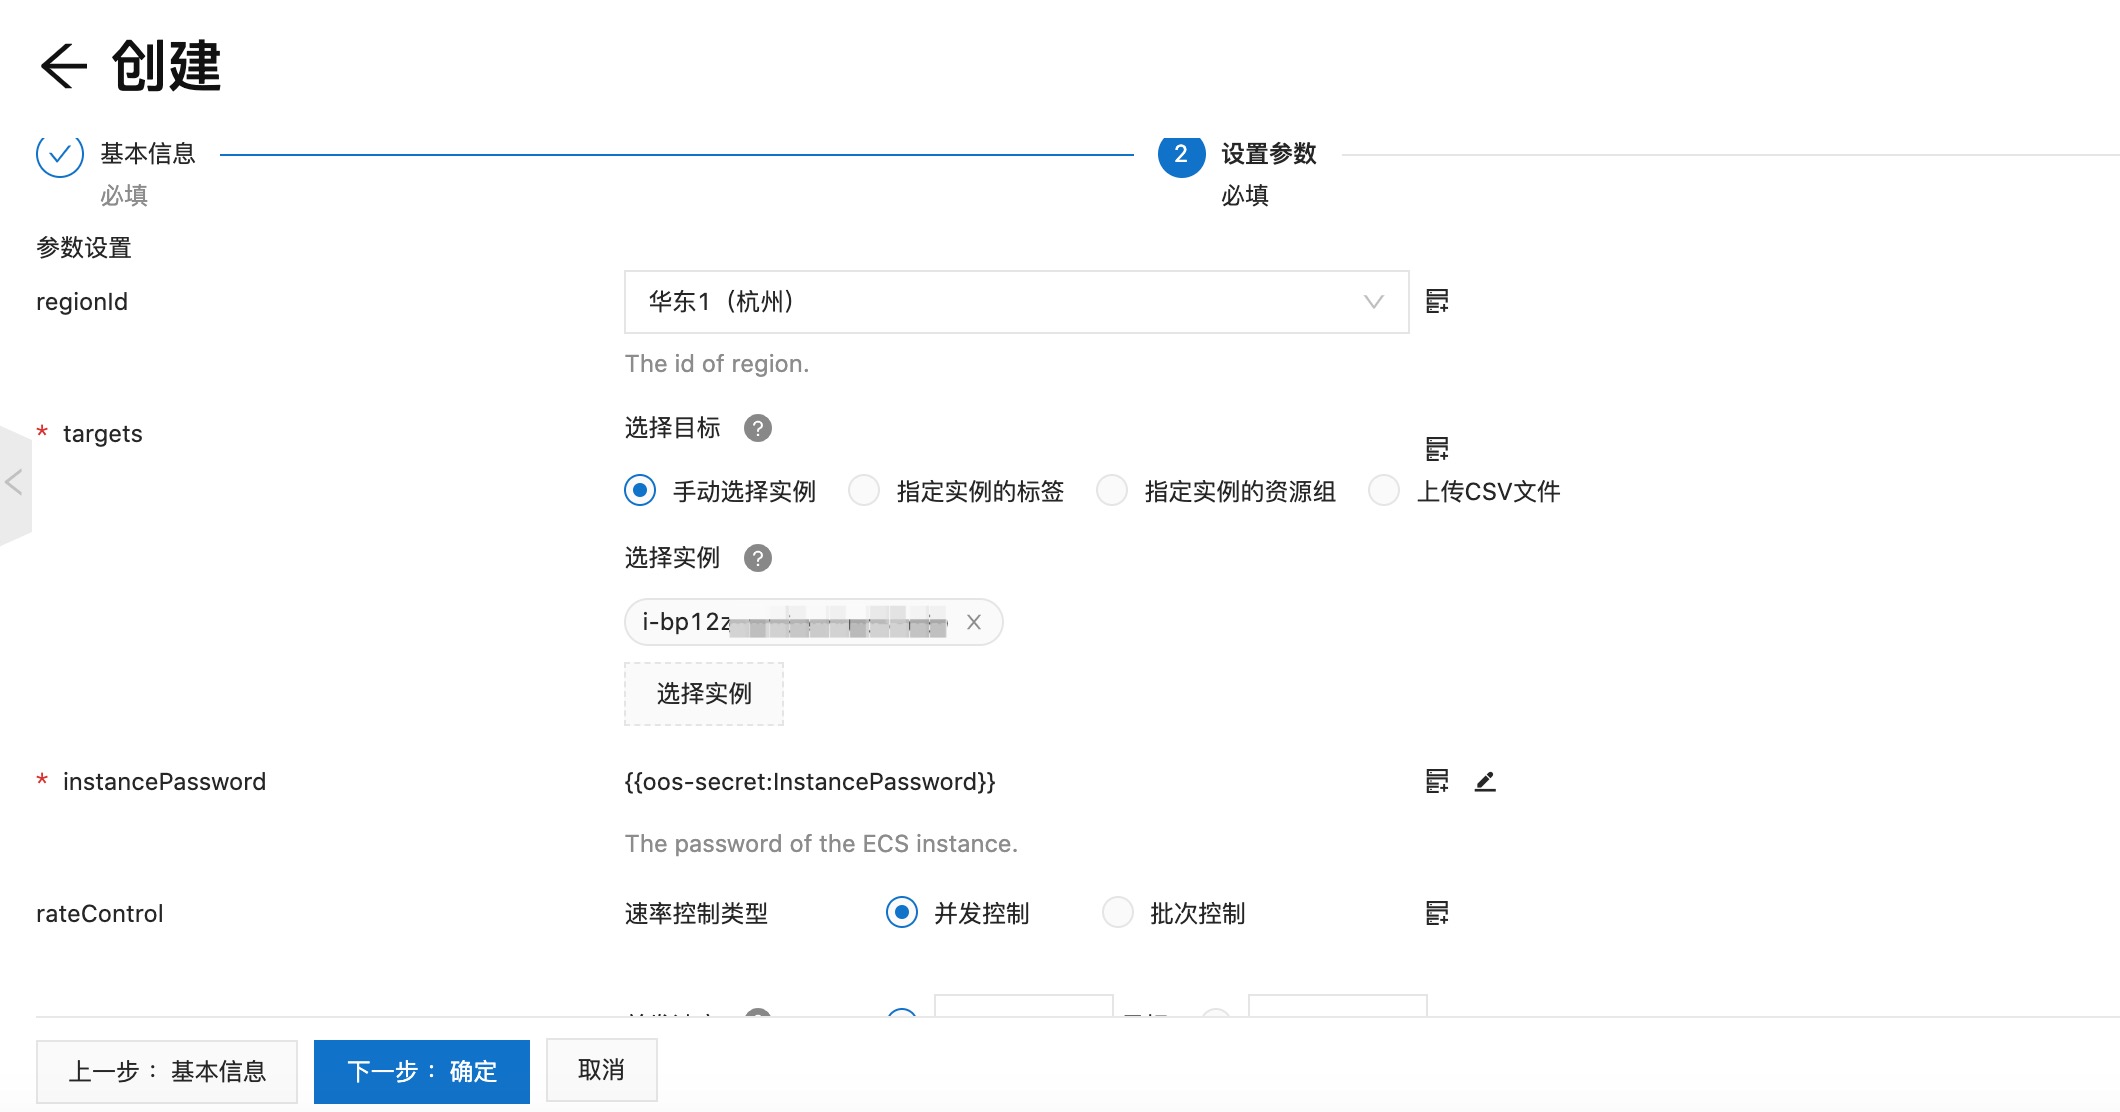
Task: Click the 取消 button
Action: [x=602, y=1070]
